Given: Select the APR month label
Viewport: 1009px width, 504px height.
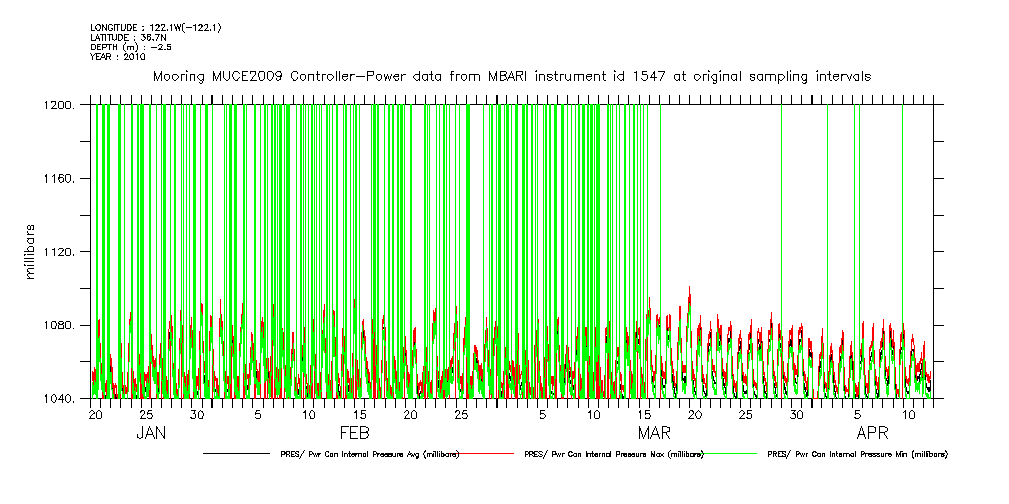Looking at the screenshot, I should [873, 434].
